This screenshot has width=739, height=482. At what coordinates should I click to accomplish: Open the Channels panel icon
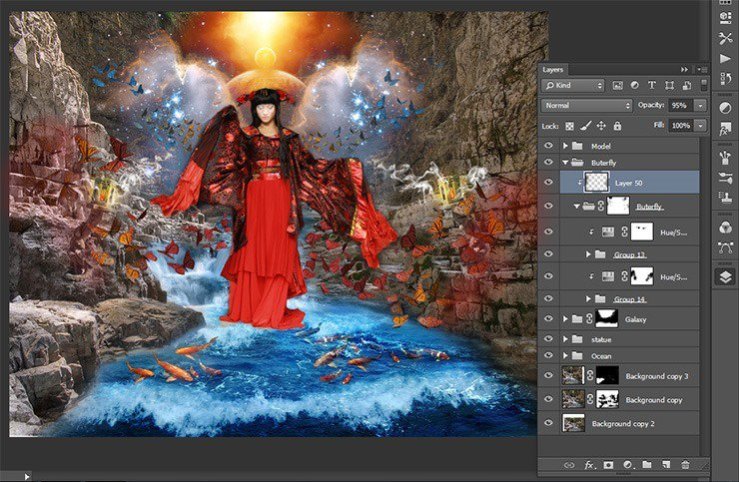coord(725,228)
